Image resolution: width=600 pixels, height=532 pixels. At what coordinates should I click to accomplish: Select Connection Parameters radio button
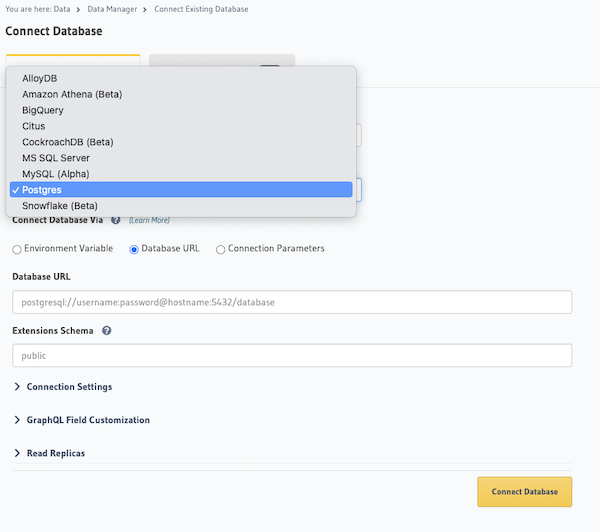coord(220,250)
